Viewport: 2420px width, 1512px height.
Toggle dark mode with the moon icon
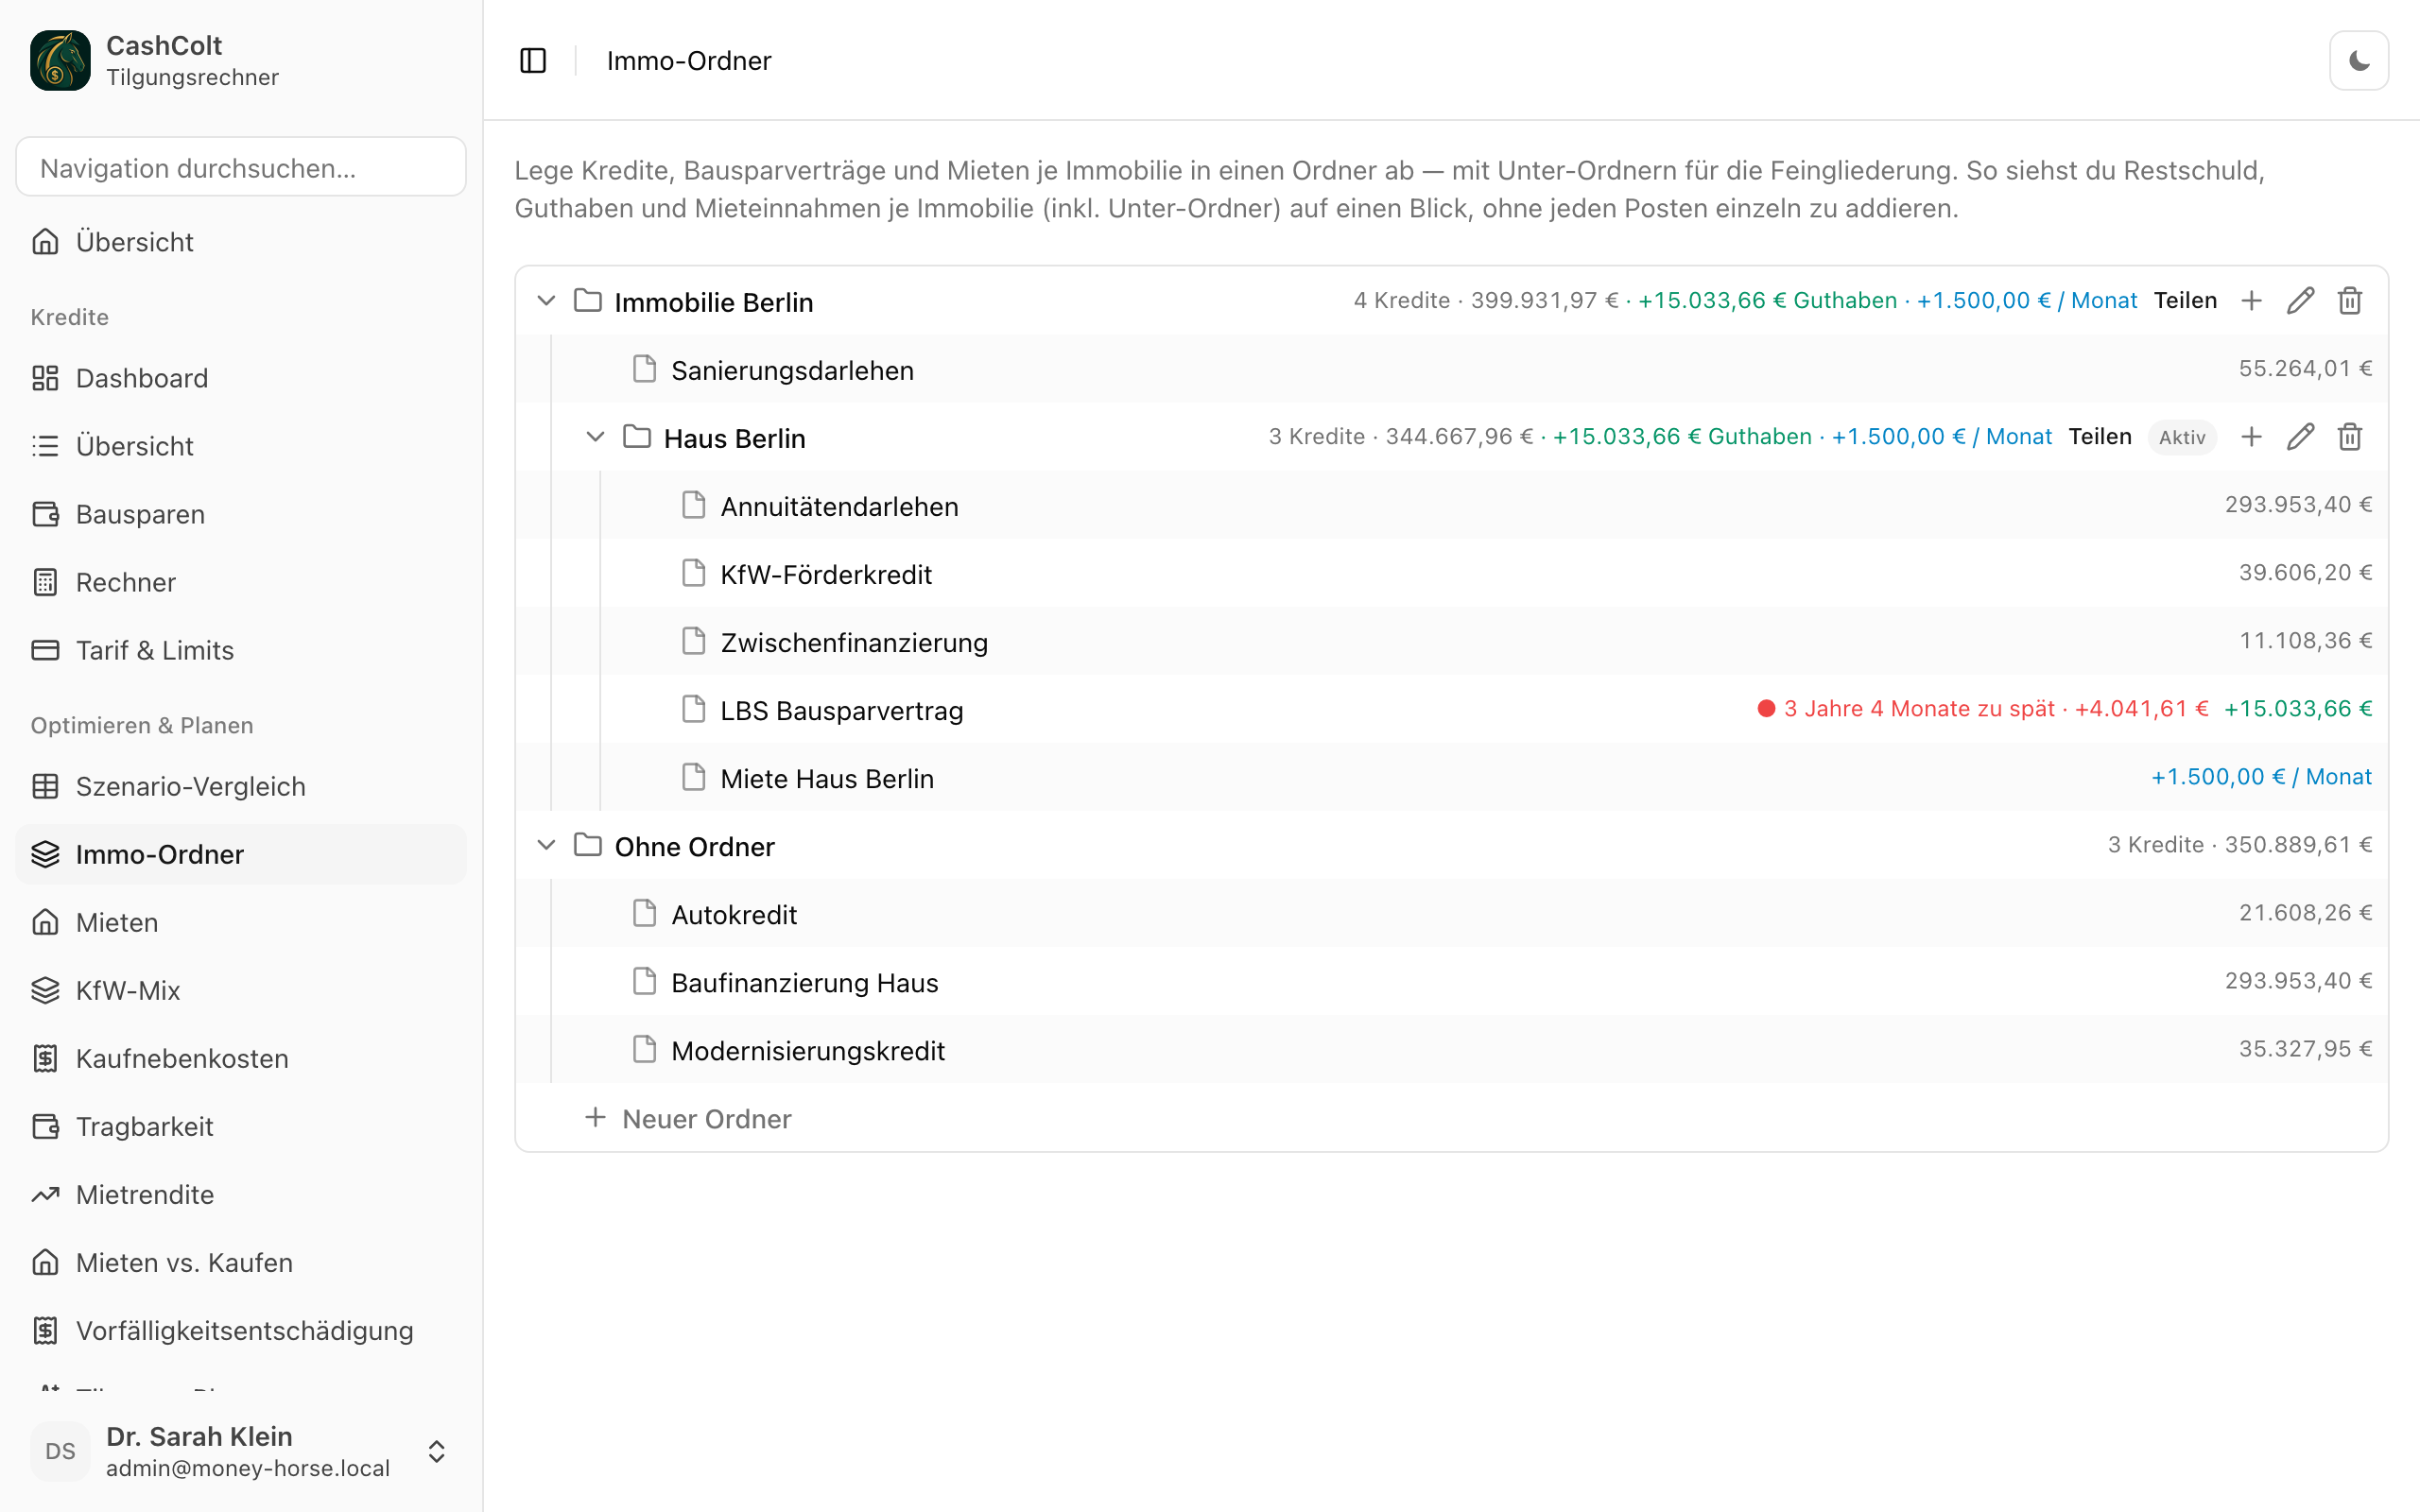click(2358, 61)
